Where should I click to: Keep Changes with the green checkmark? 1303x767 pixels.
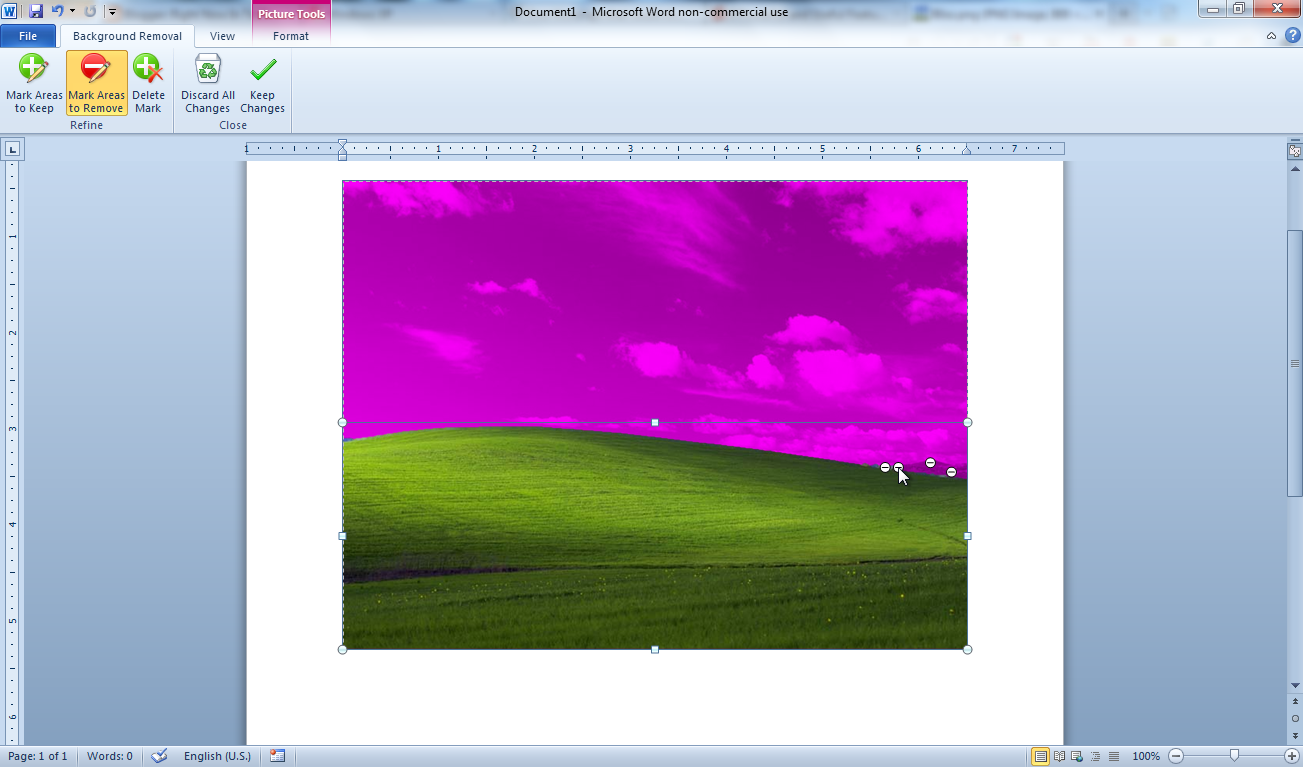point(262,84)
